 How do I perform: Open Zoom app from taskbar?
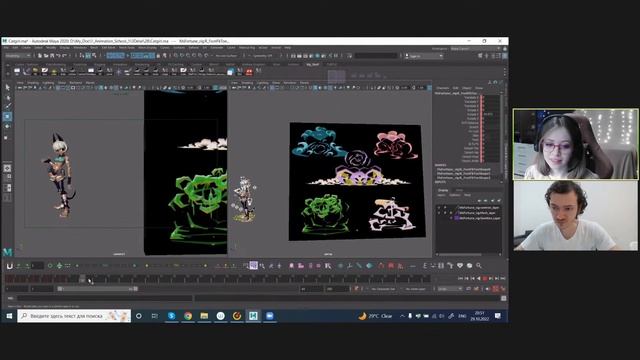tap(270, 316)
